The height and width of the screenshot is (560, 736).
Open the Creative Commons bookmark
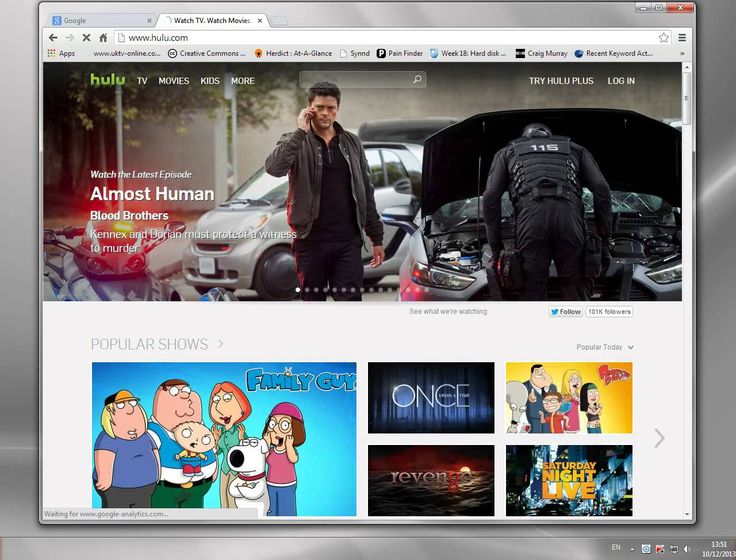[x=207, y=54]
